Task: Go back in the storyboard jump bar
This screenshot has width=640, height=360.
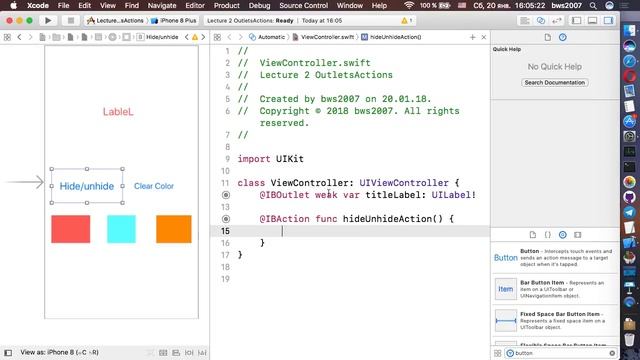Action: tap(19, 37)
